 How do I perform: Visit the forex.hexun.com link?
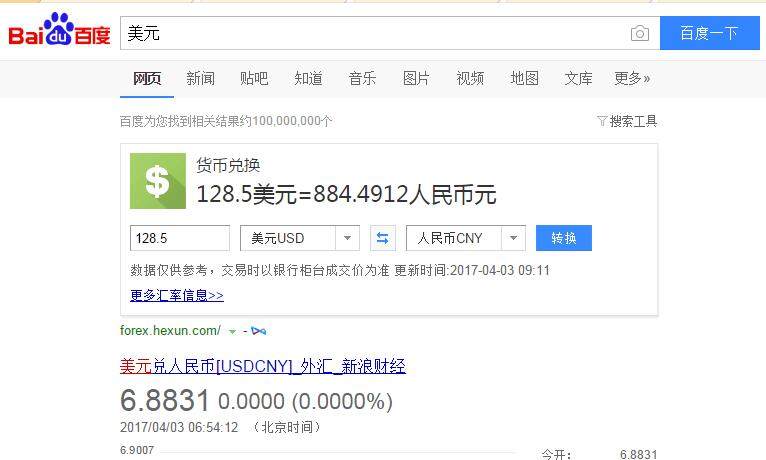pyautogui.click(x=170, y=331)
